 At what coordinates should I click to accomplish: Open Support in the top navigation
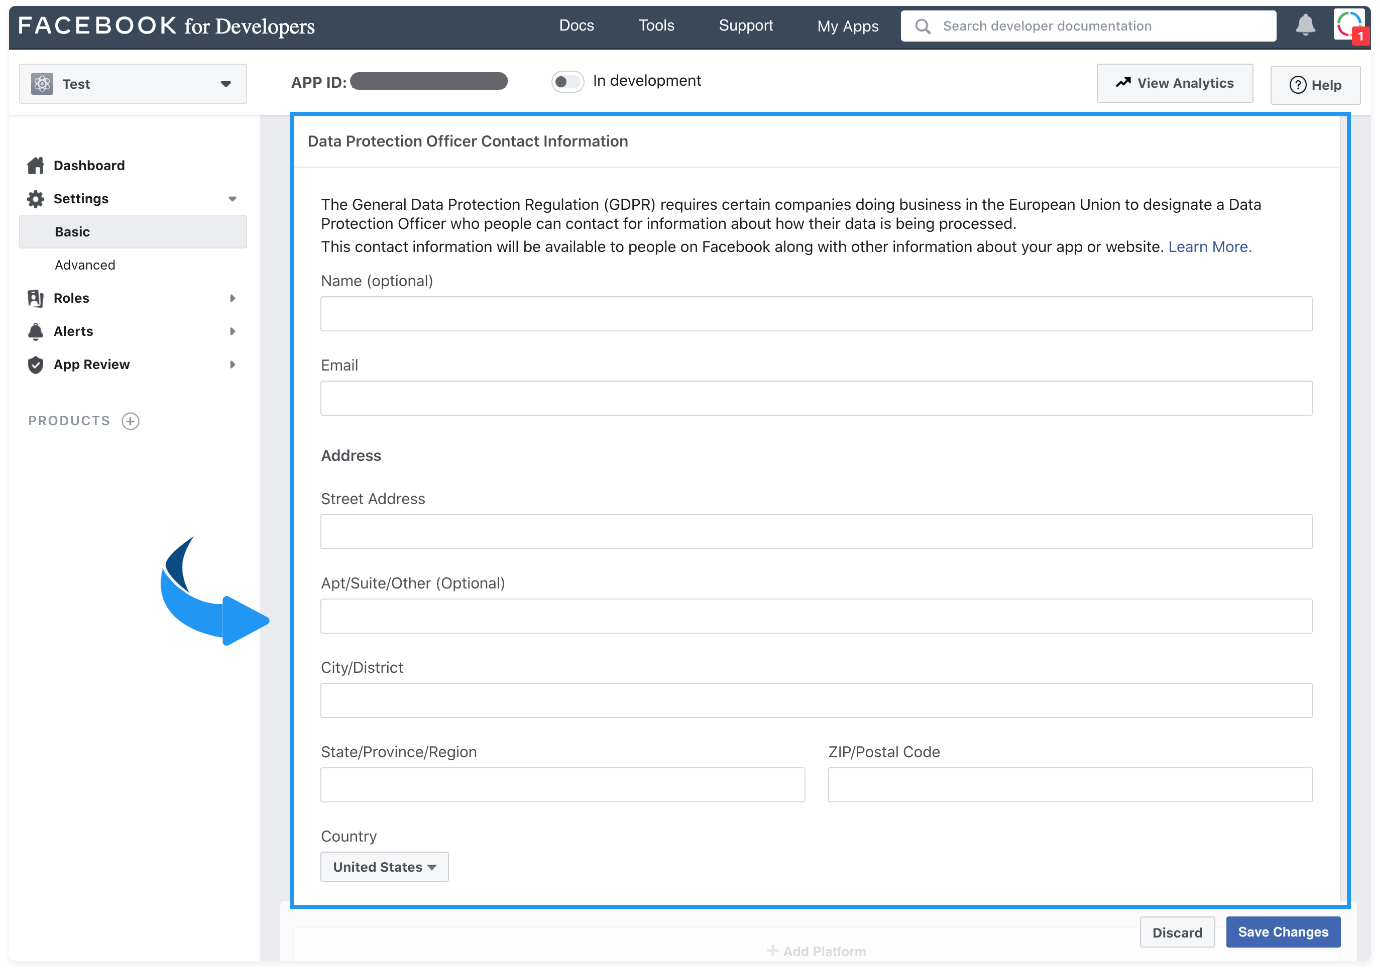click(x=746, y=26)
